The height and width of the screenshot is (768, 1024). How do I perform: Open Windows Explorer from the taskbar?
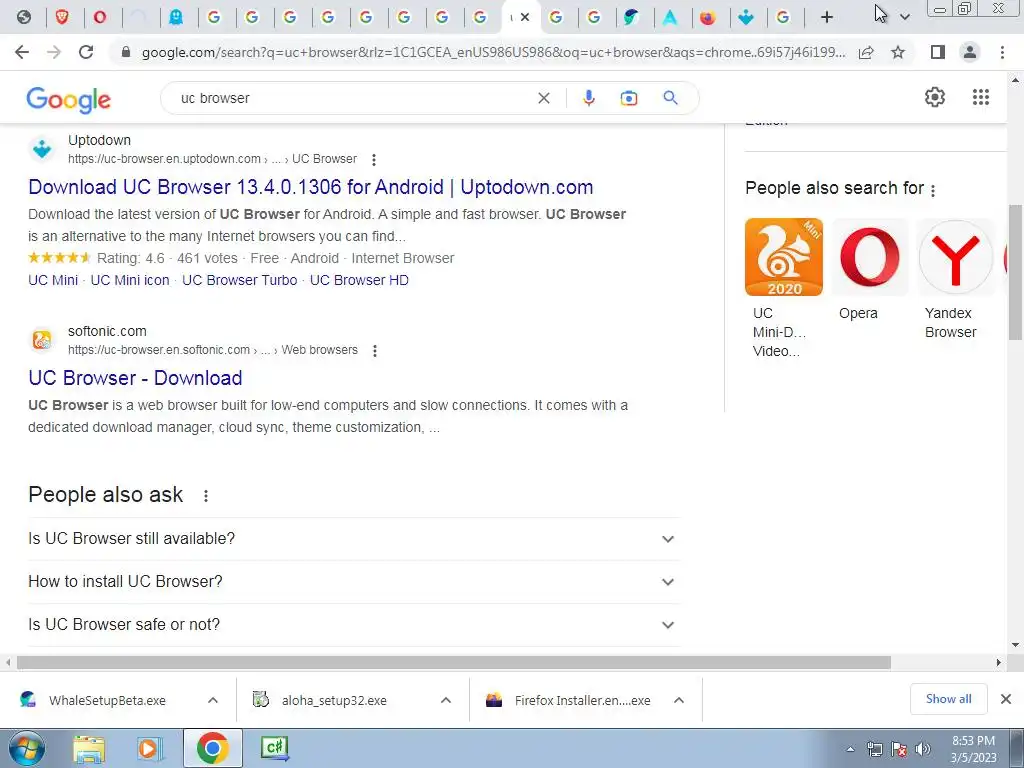[89, 749]
